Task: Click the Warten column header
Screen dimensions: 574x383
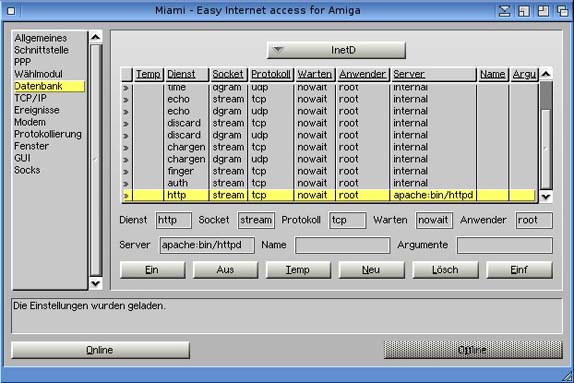Action: [315, 74]
